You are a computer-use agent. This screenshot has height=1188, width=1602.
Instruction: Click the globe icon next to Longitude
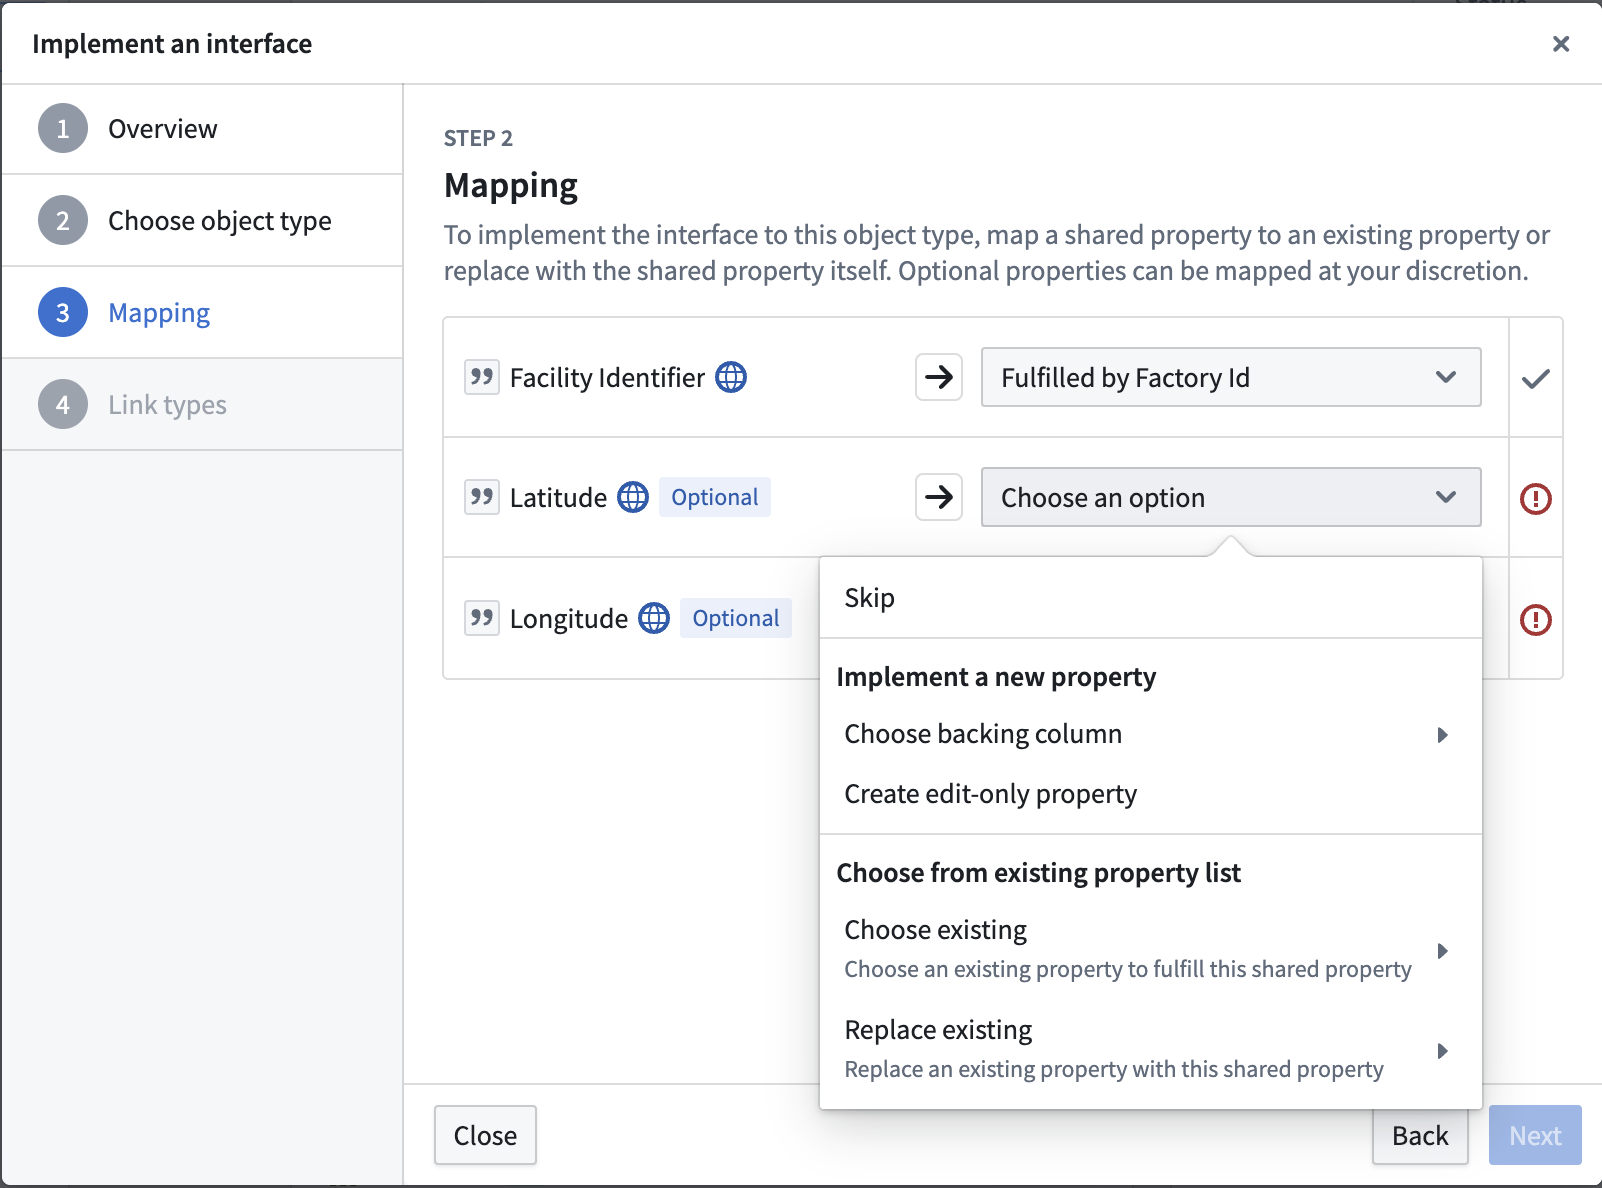tap(654, 618)
